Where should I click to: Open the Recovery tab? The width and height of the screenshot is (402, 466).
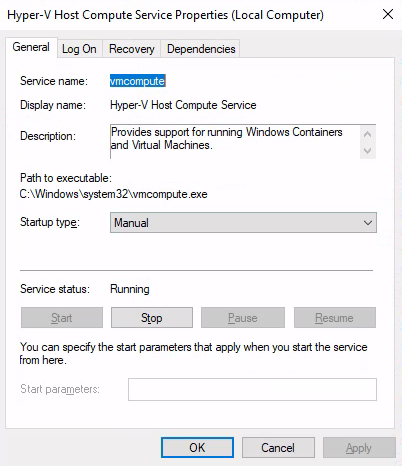tap(132, 49)
